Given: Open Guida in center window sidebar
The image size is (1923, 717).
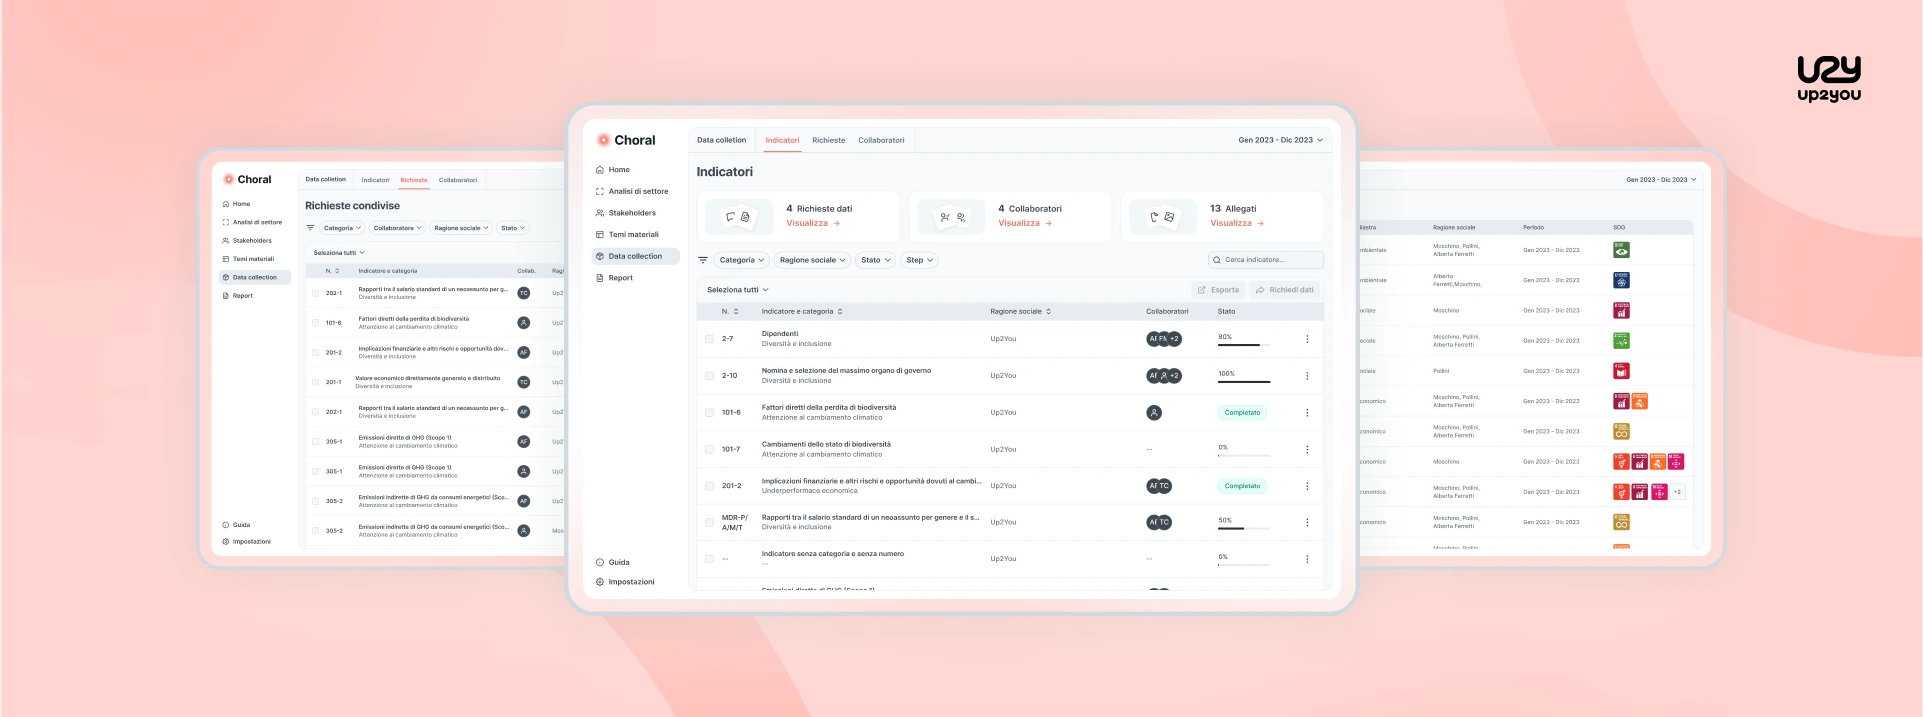Looking at the screenshot, I should 612,562.
